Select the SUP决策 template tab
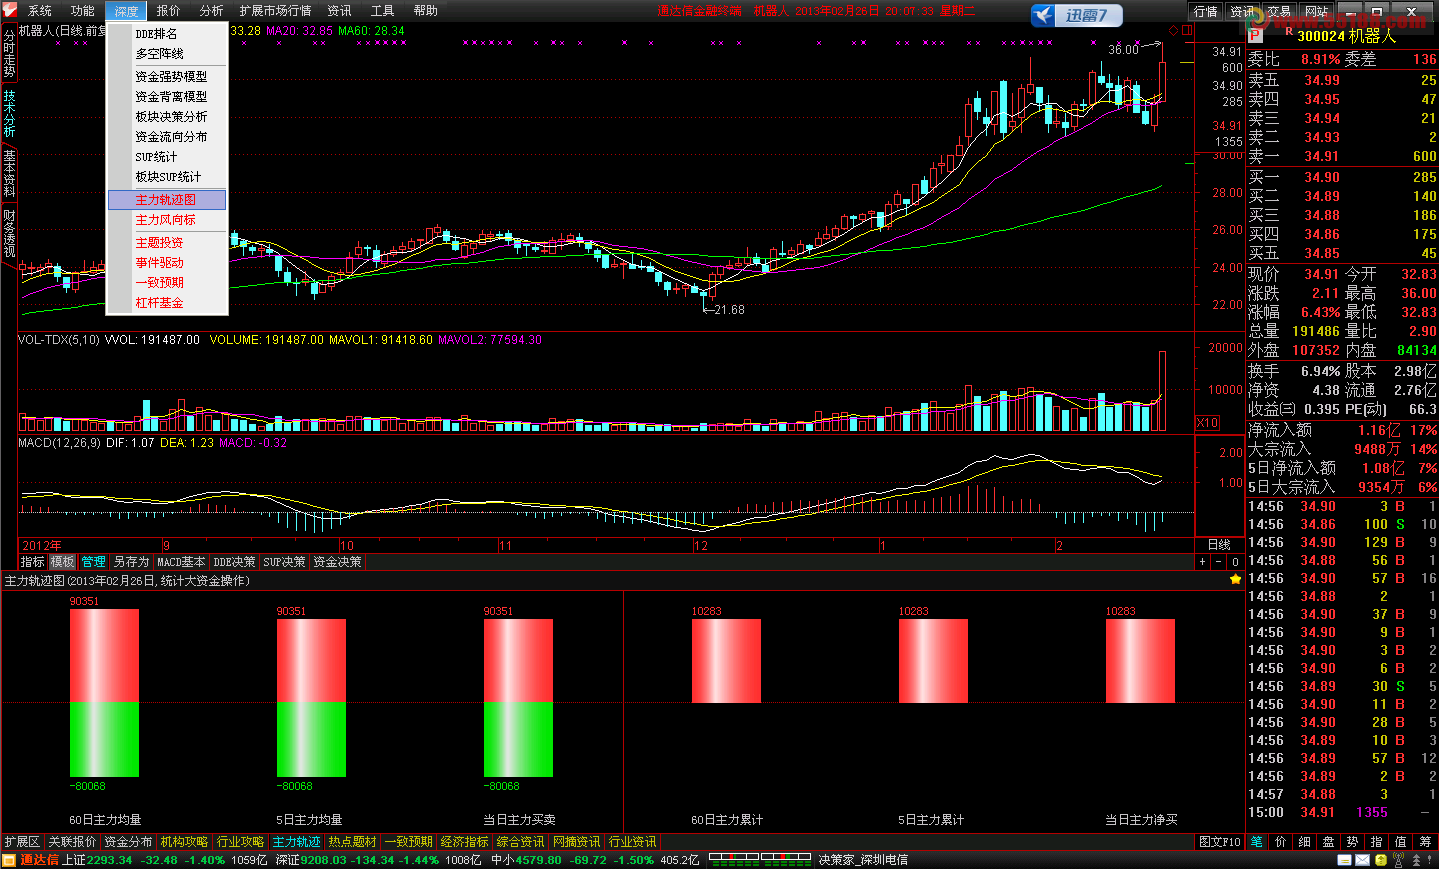 [284, 562]
